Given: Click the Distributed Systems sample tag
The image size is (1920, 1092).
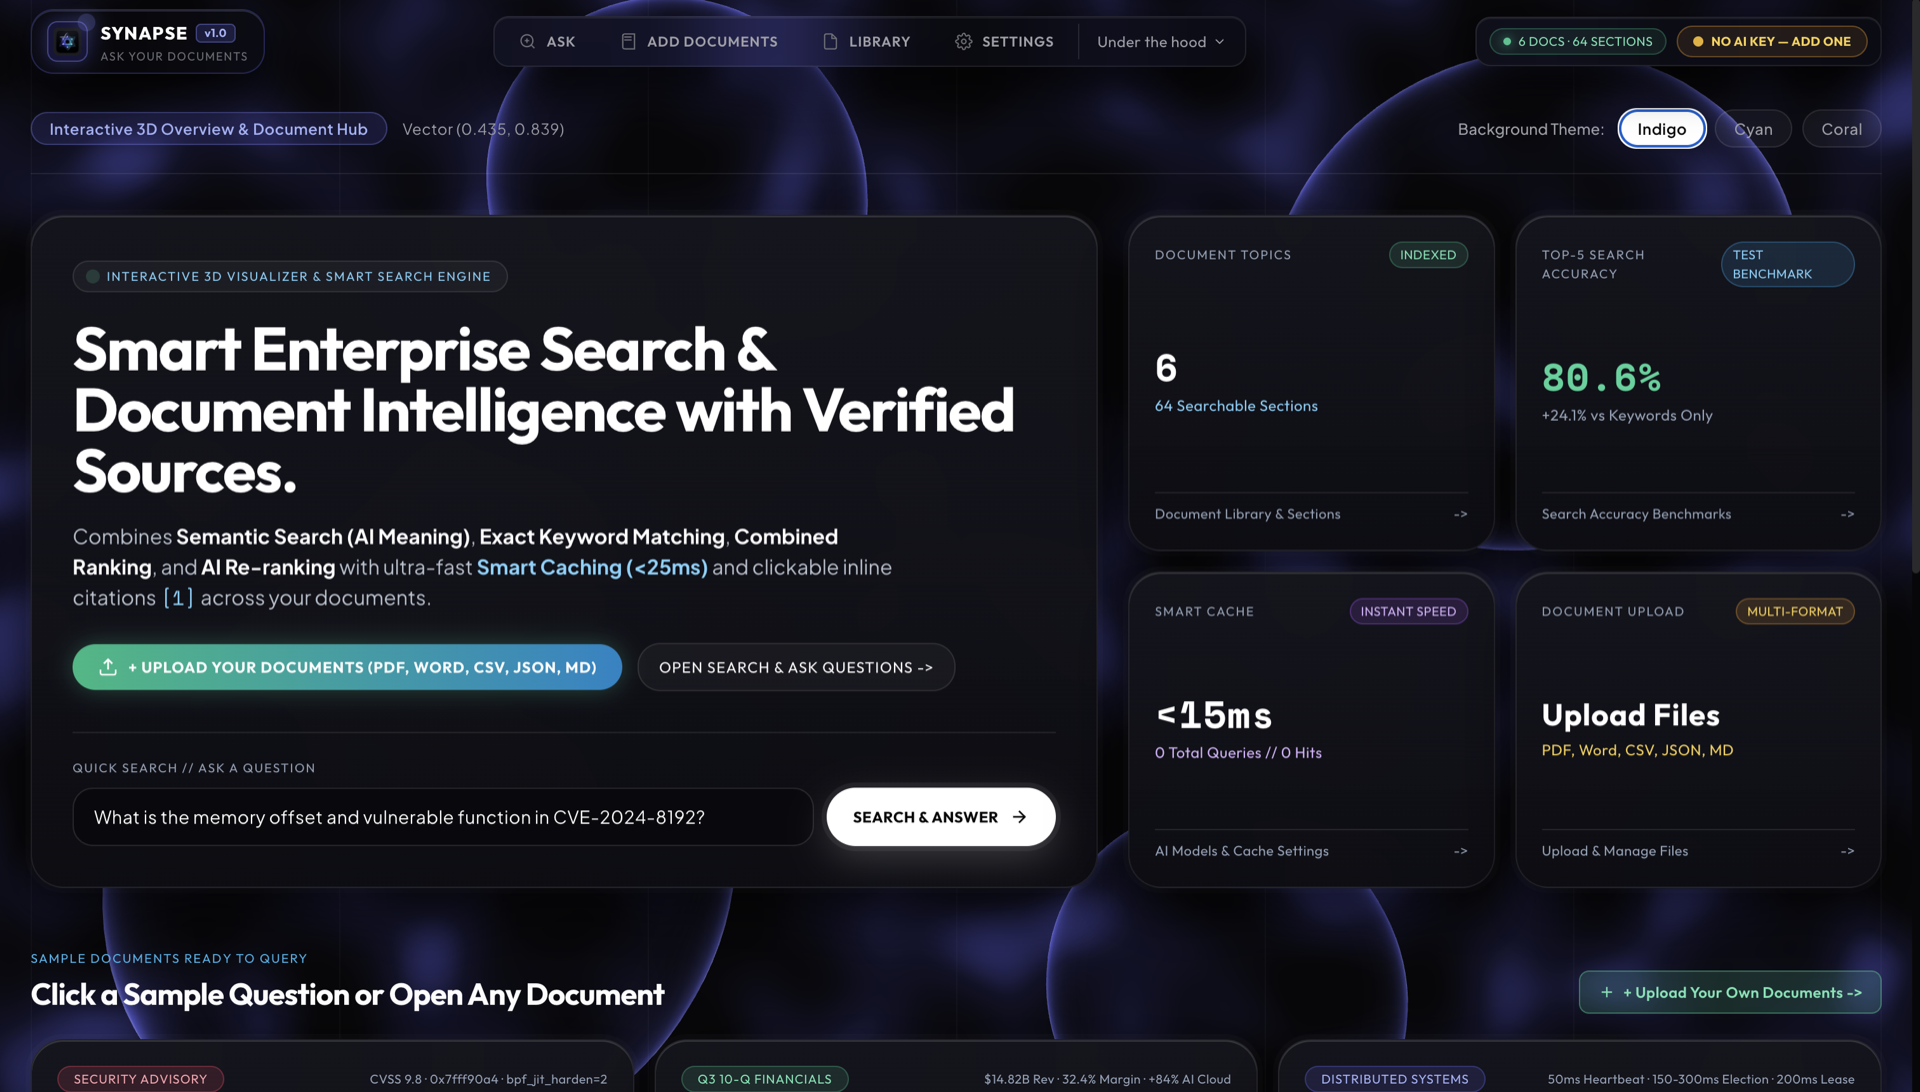Looking at the screenshot, I should pos(1394,1079).
